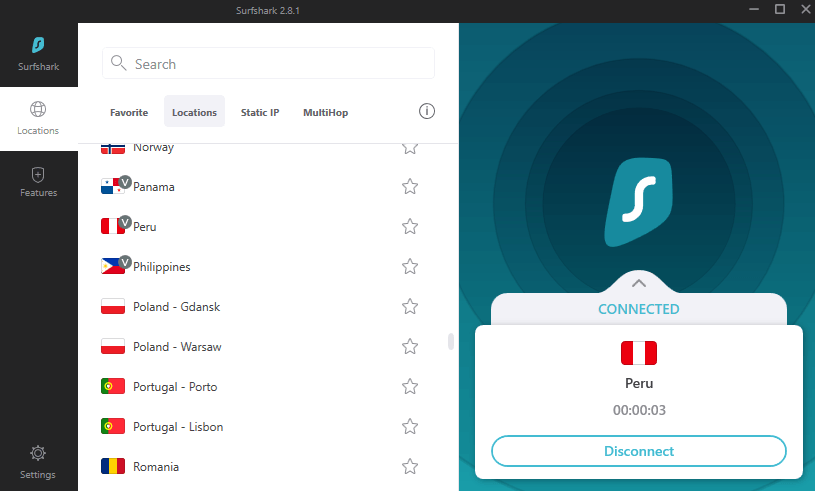Favorite Romania with its star
This screenshot has height=491, width=815.
(410, 467)
